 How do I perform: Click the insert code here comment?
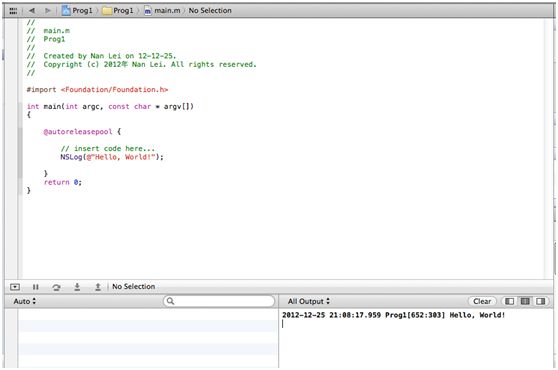[107, 148]
